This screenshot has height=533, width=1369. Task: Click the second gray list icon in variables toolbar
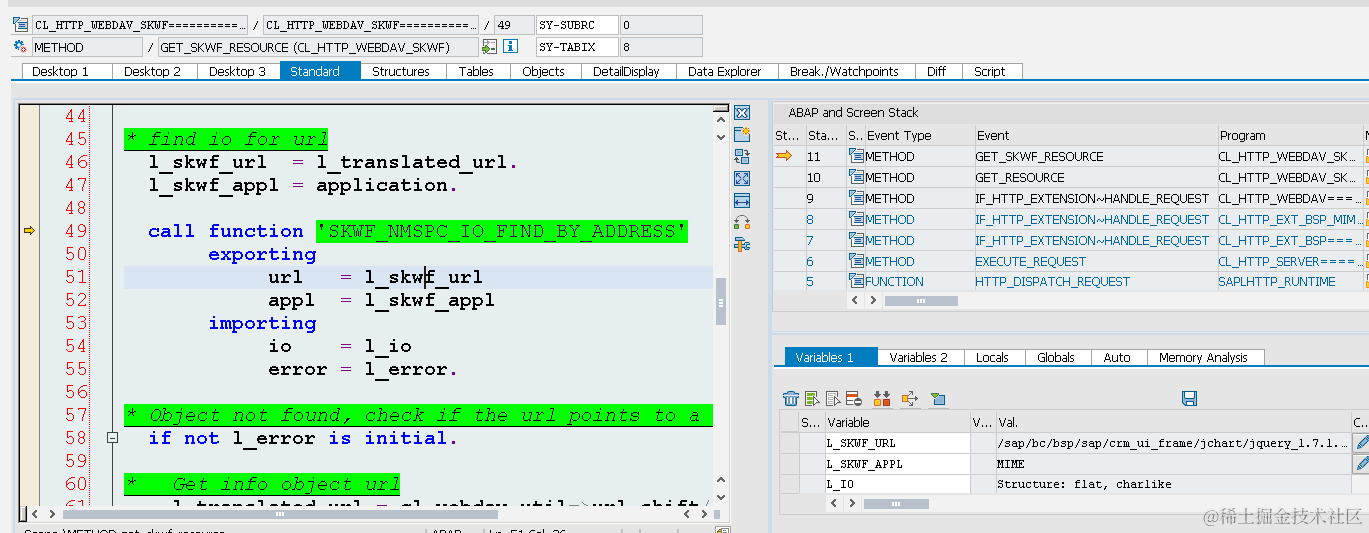point(832,399)
